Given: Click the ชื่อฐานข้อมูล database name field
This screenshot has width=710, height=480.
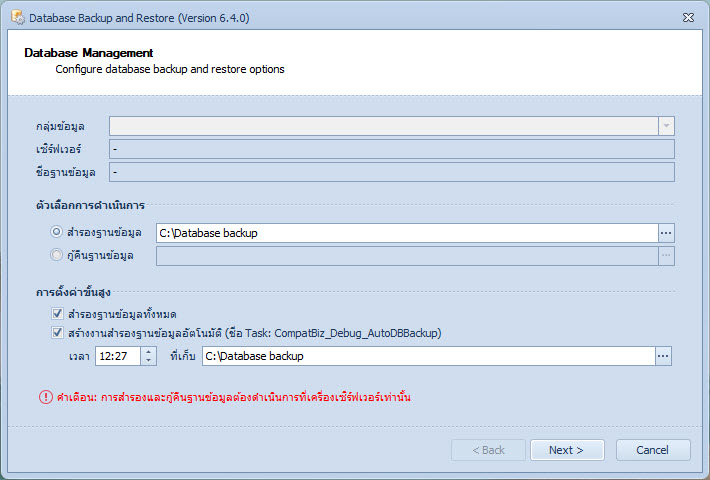Looking at the screenshot, I should pos(392,172).
